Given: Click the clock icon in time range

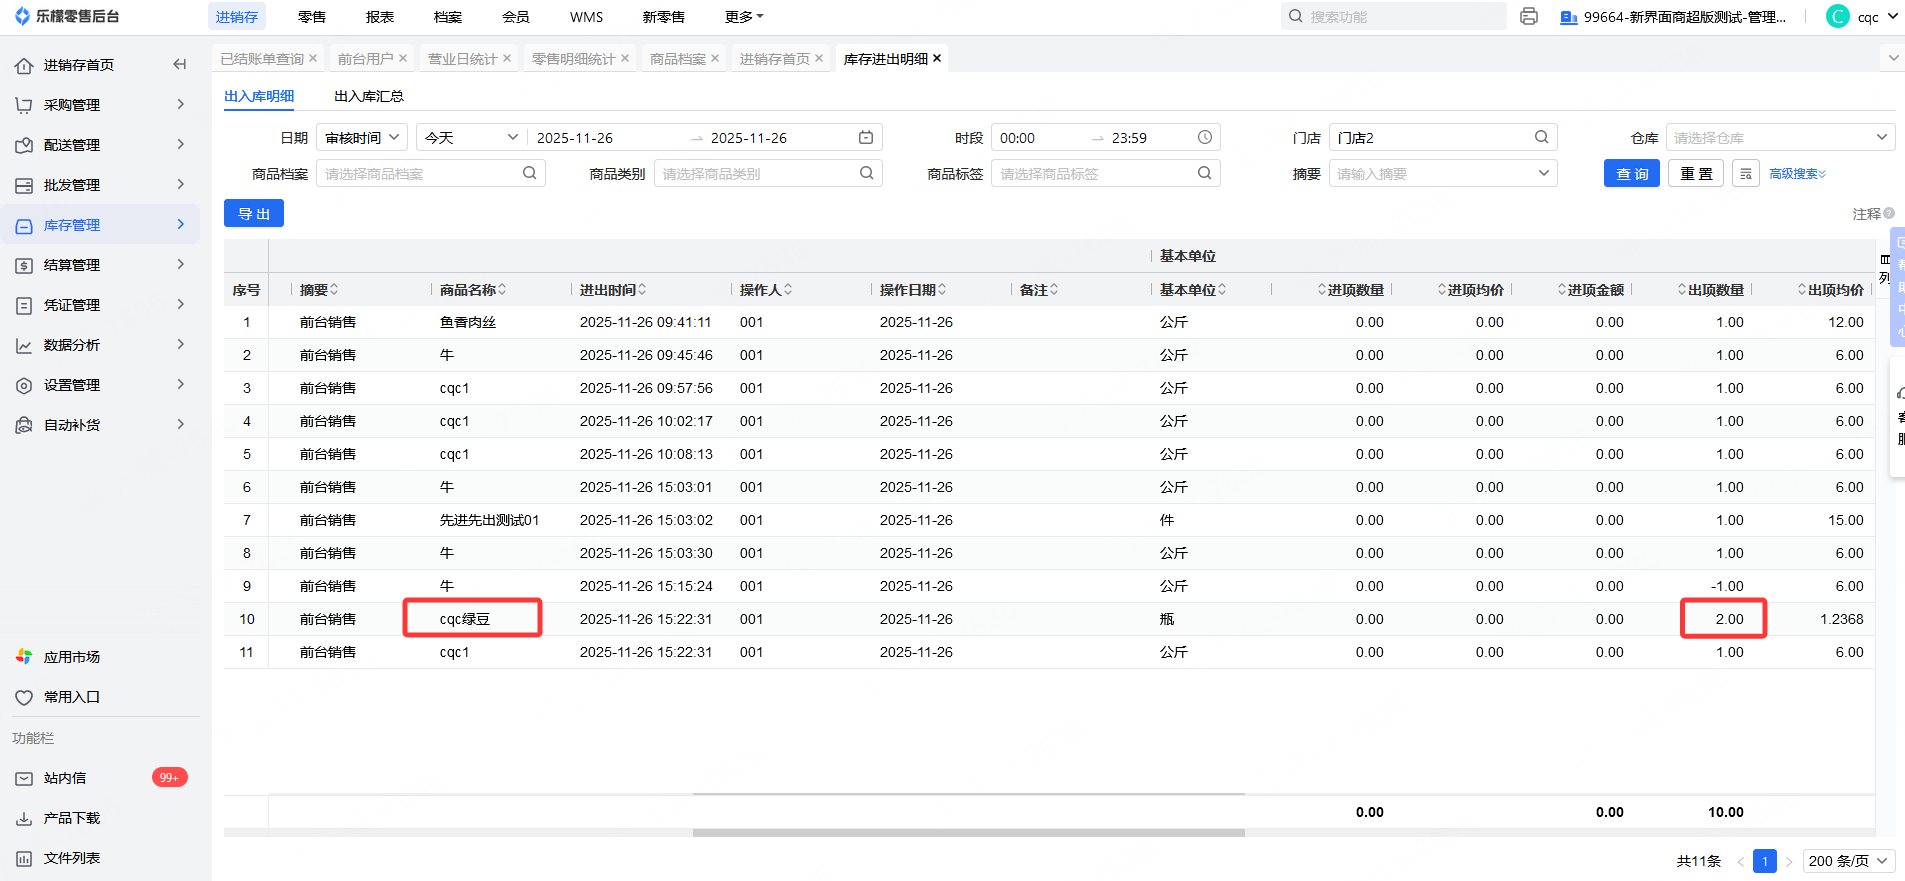Looking at the screenshot, I should pos(1205,138).
